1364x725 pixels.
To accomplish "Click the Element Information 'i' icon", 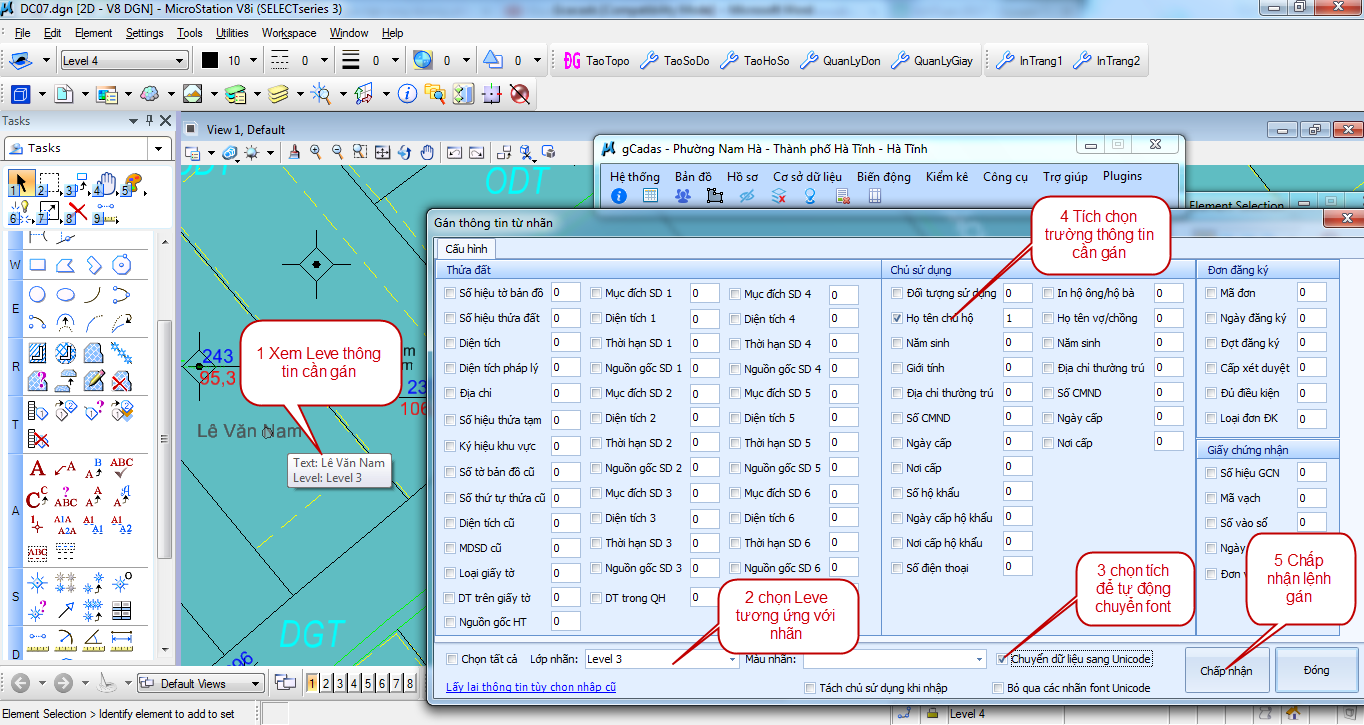I will coord(407,94).
